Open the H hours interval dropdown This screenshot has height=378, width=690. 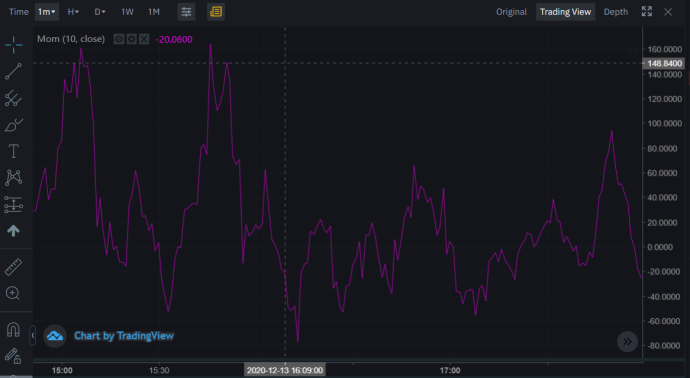click(73, 12)
